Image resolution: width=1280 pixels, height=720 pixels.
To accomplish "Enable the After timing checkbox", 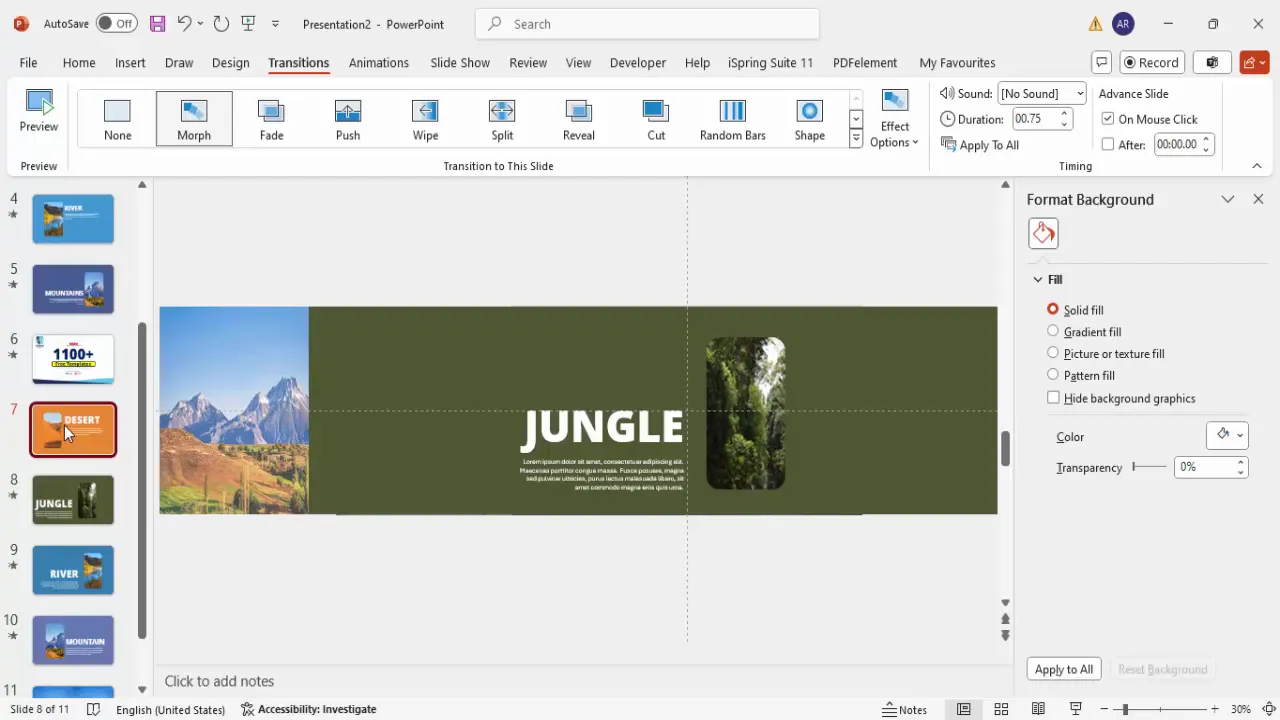I will (x=1108, y=144).
